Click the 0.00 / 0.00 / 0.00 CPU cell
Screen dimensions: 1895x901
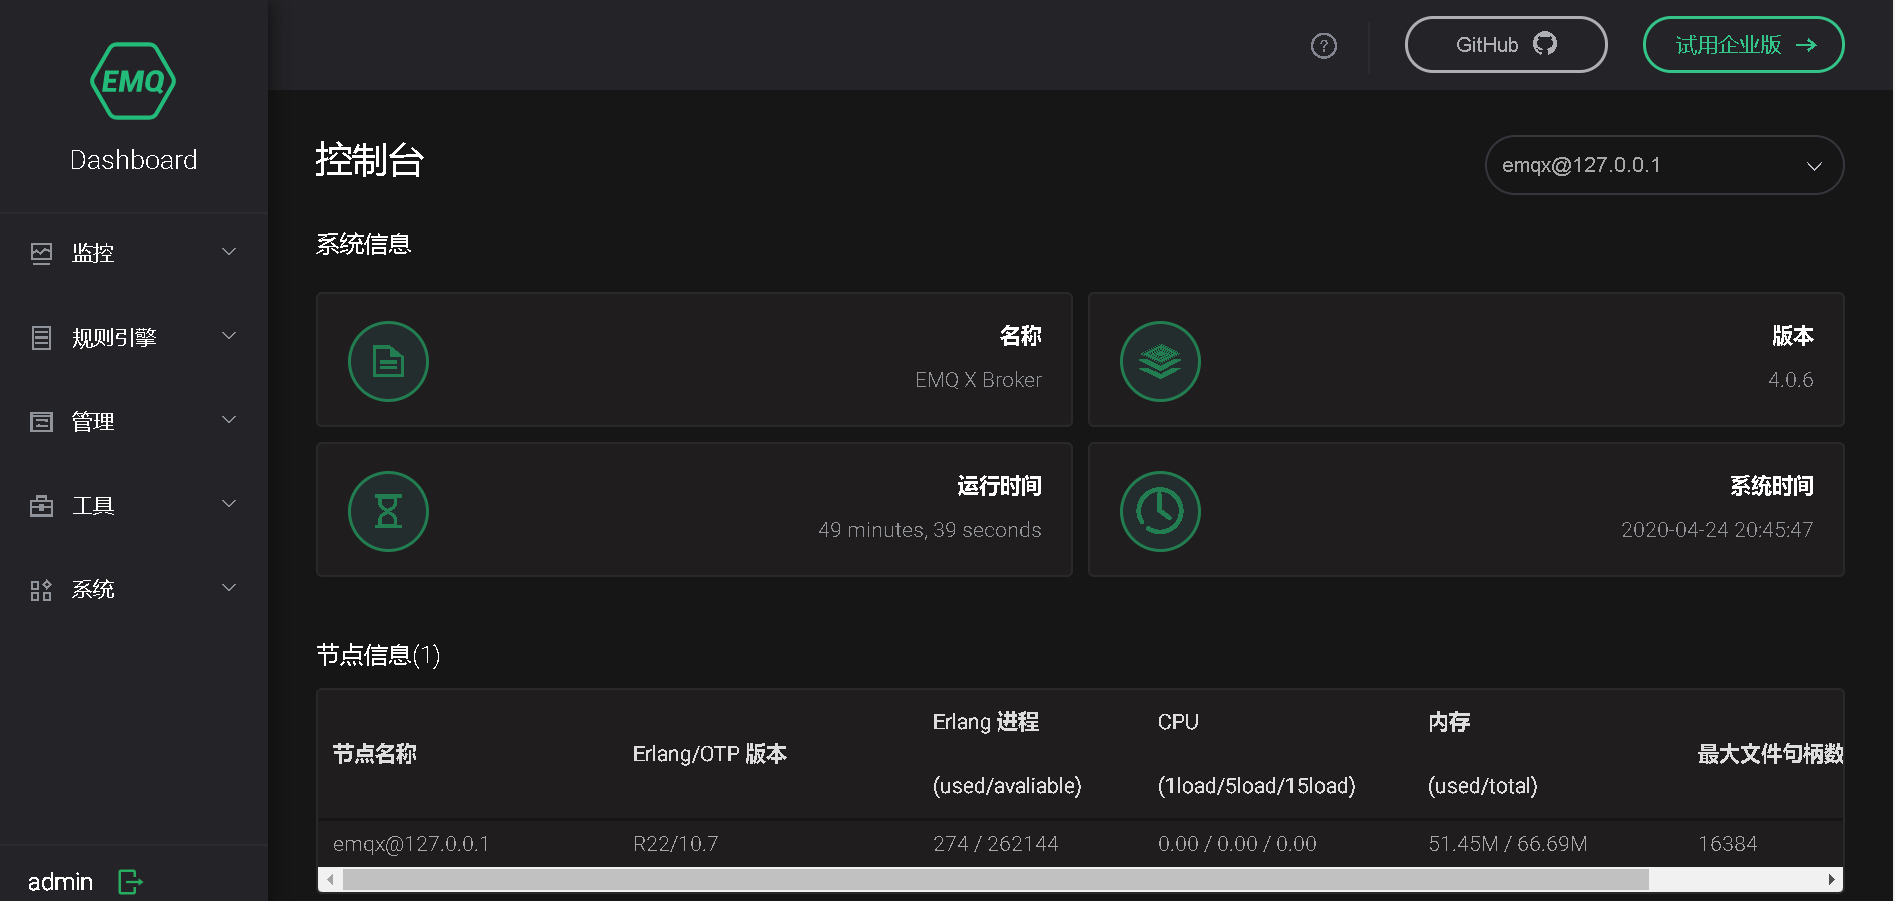1237,844
